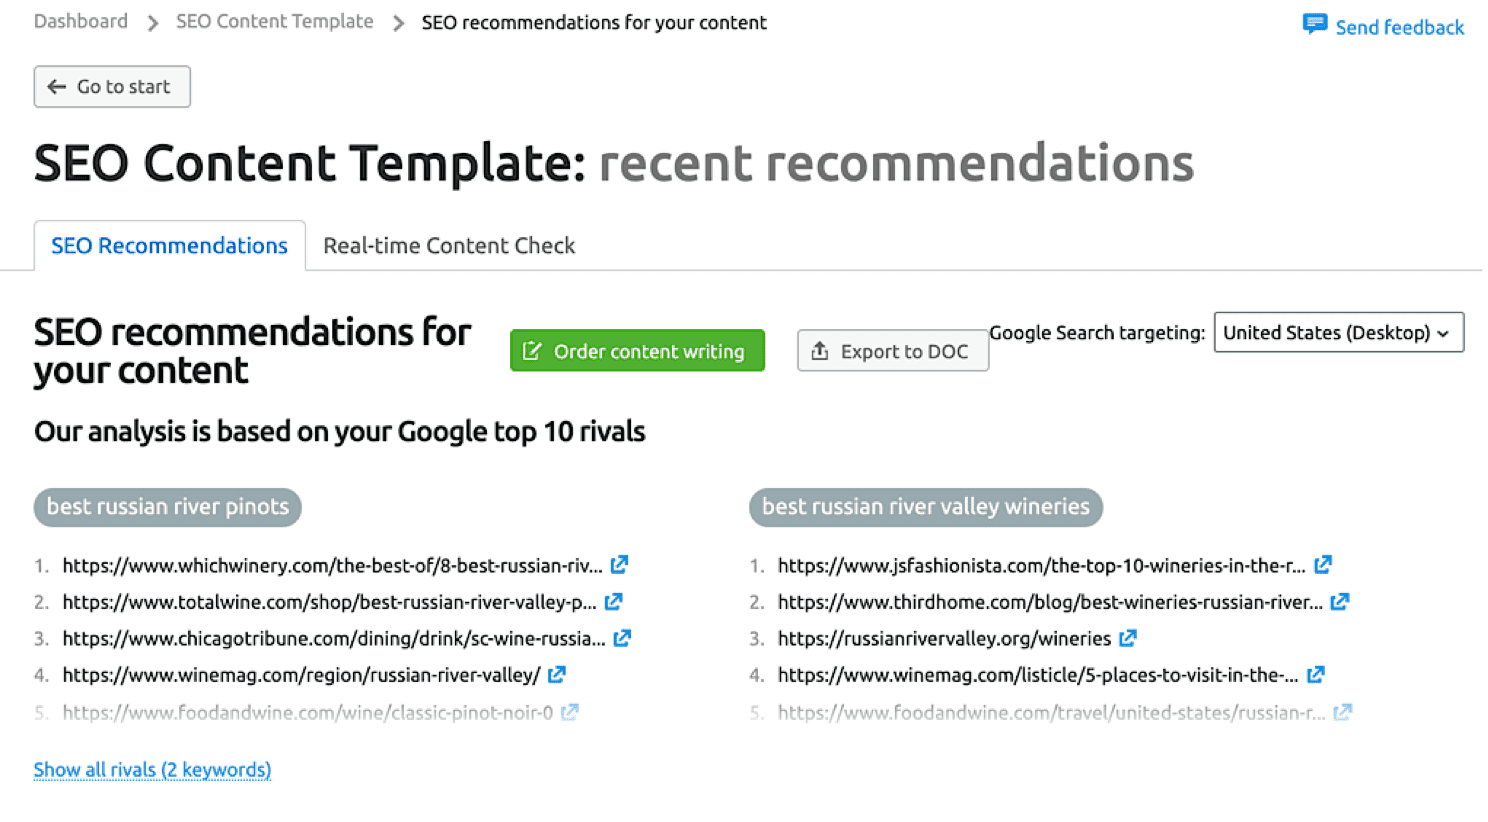This screenshot has width=1488, height=822.
Task: Open external link icon beside whichwinery.com URL
Action: coord(620,564)
